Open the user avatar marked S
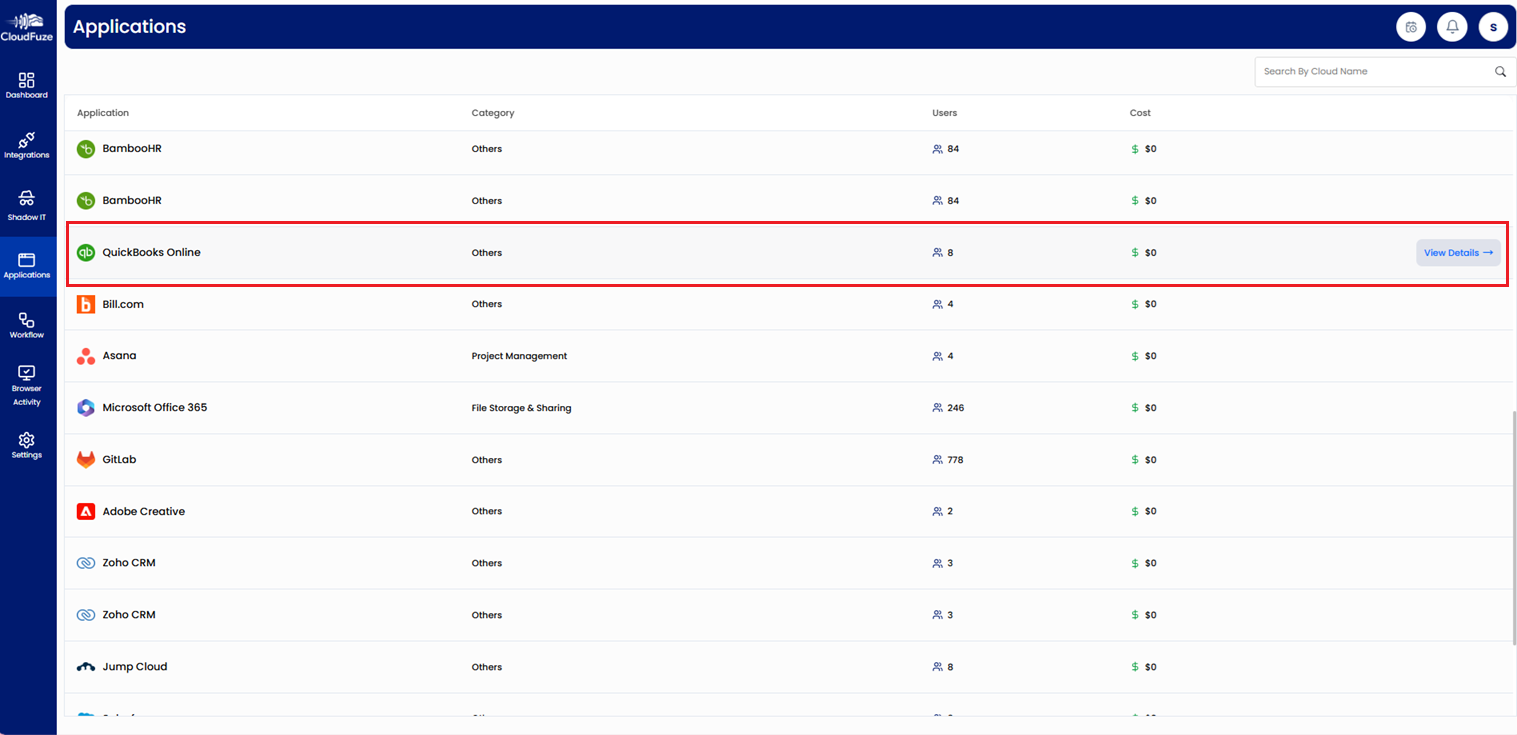 [x=1493, y=26]
